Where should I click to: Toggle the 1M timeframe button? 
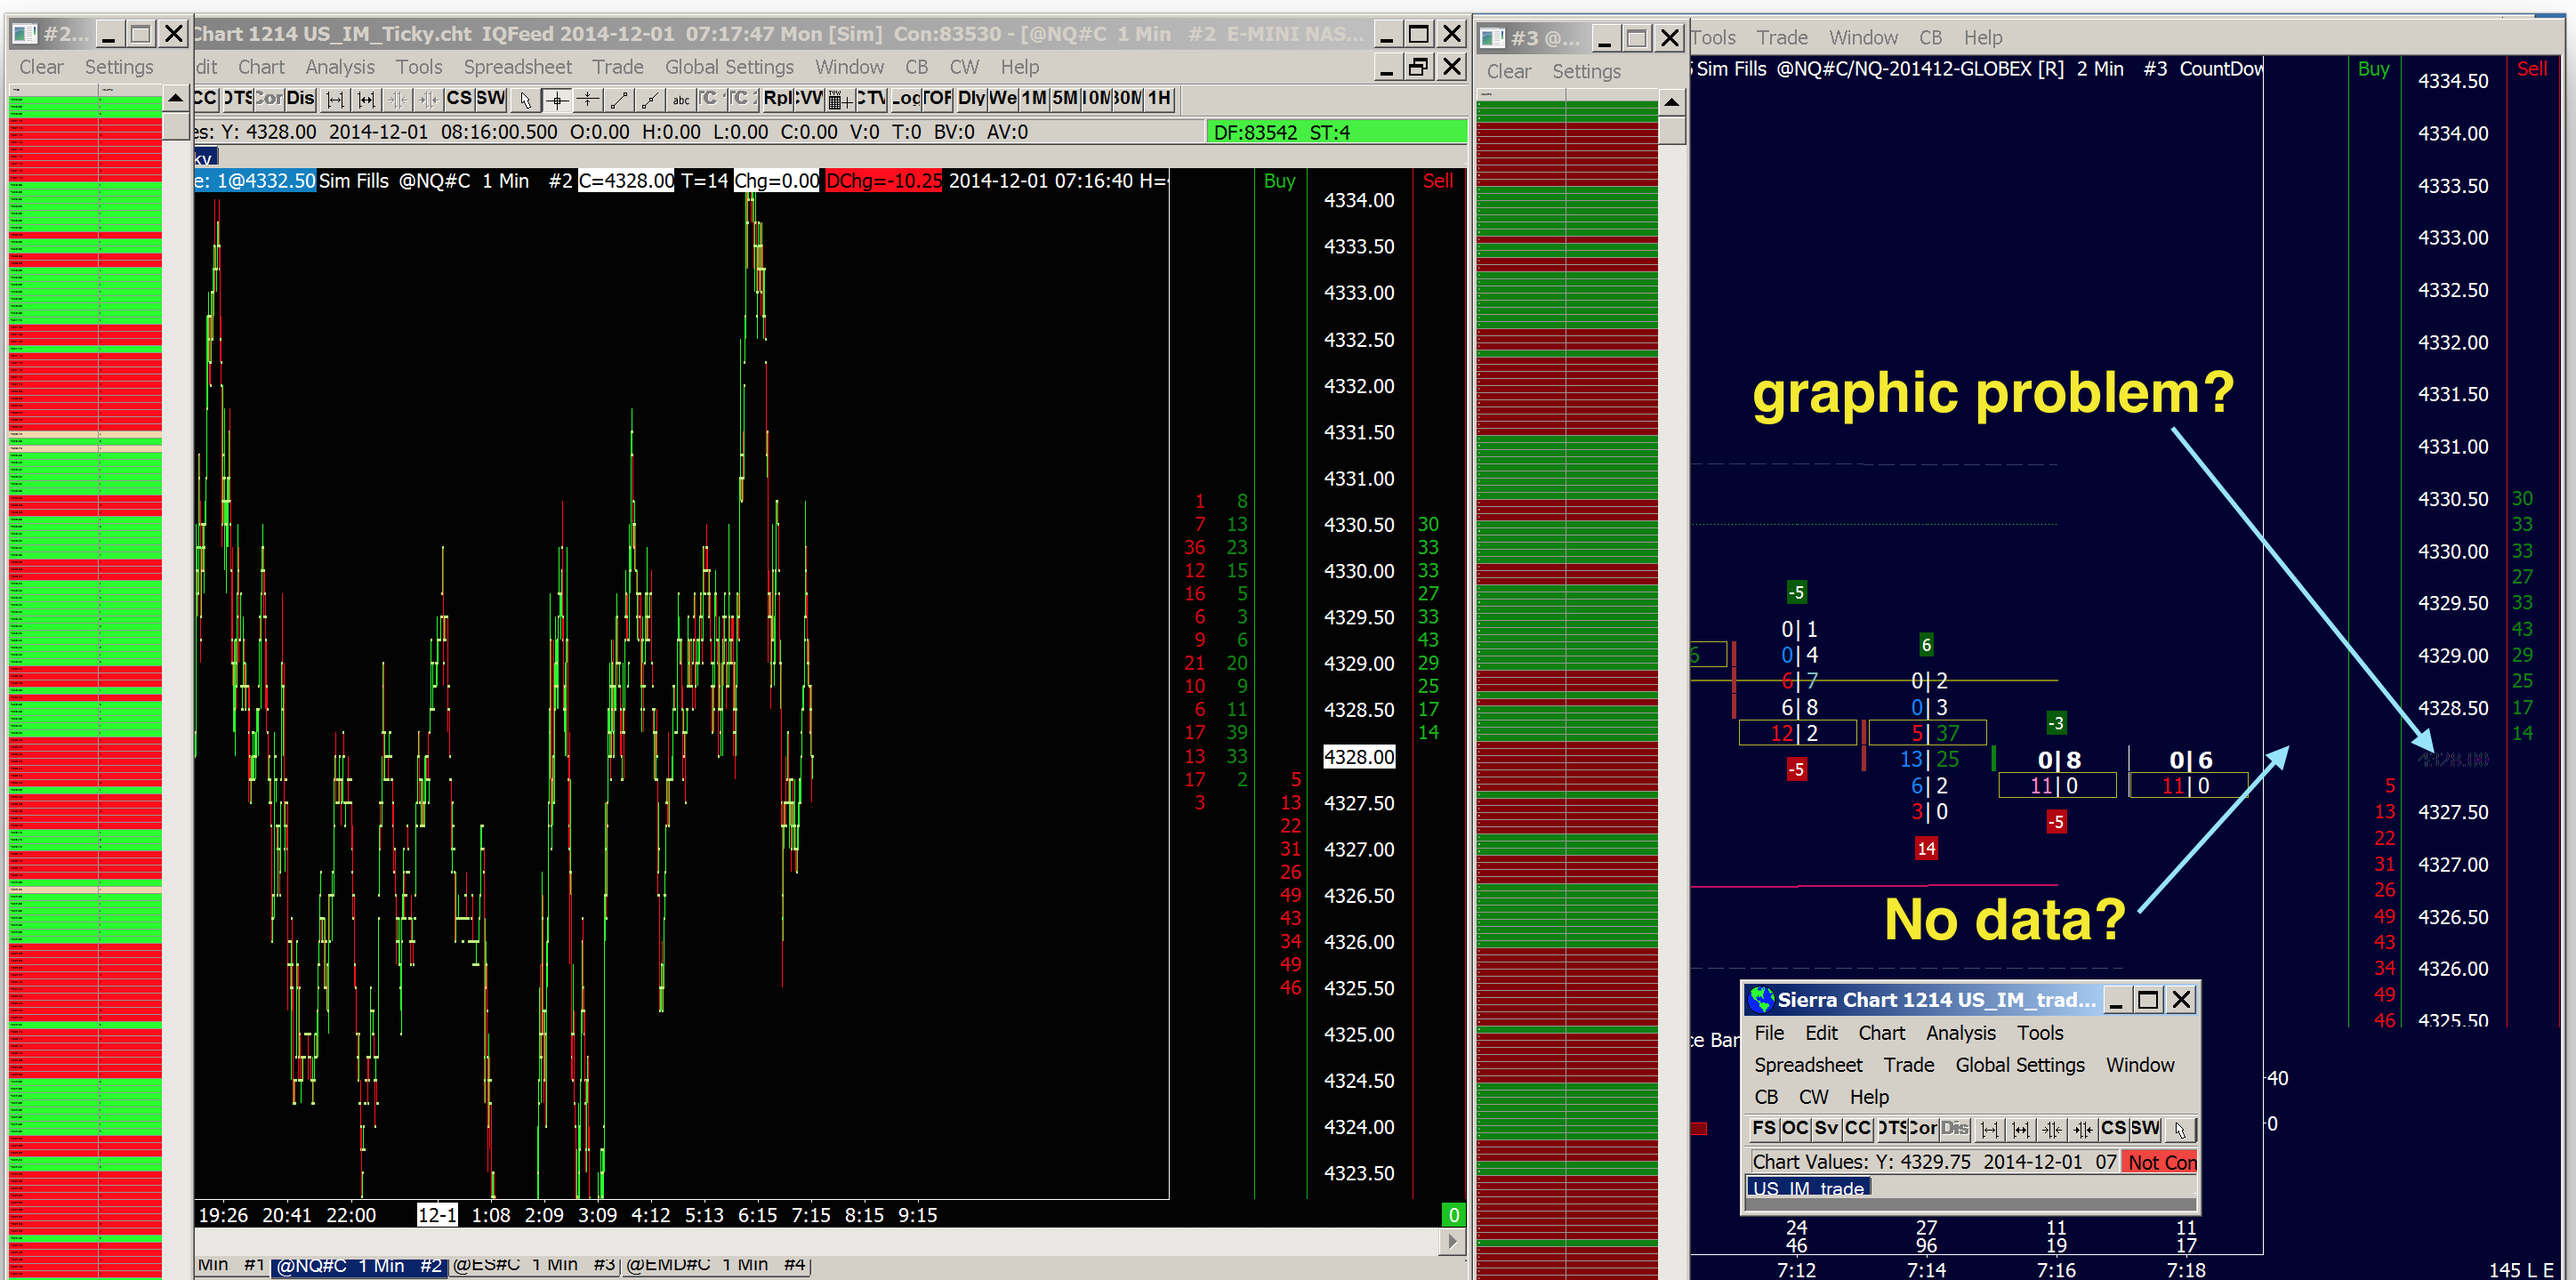pyautogui.click(x=1034, y=99)
